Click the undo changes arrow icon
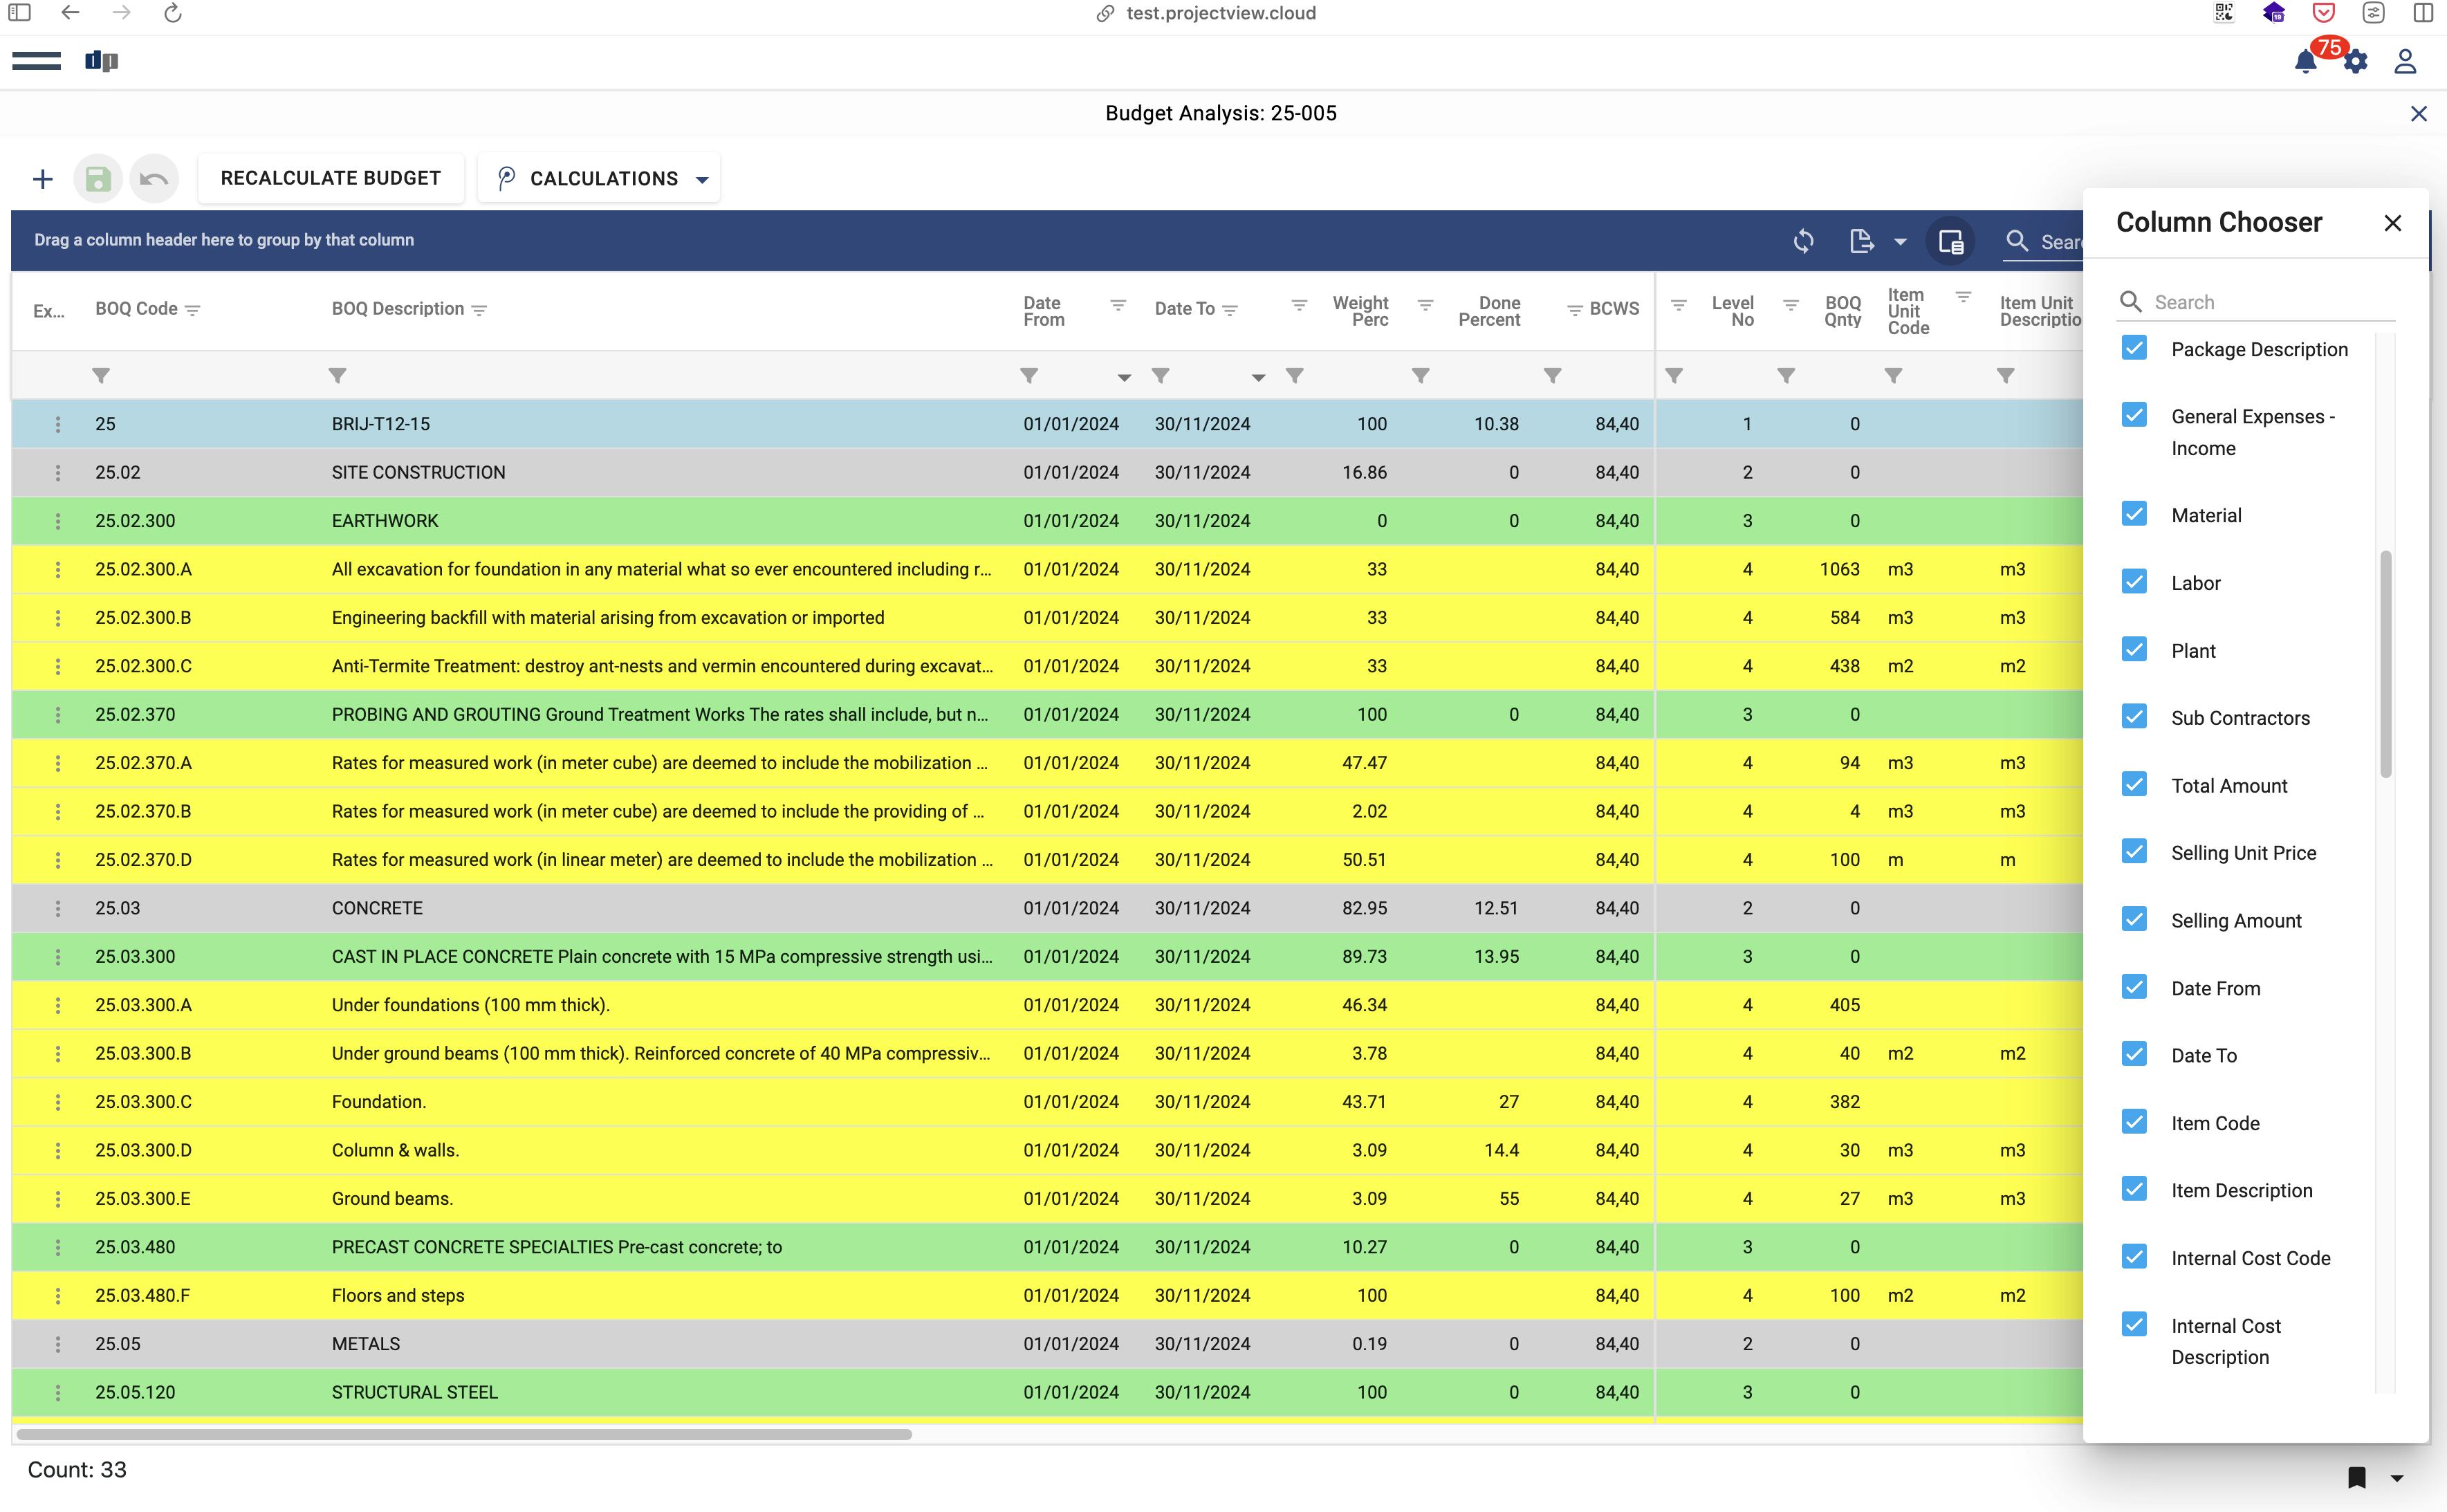Image resolution: width=2447 pixels, height=1512 pixels. (154, 179)
